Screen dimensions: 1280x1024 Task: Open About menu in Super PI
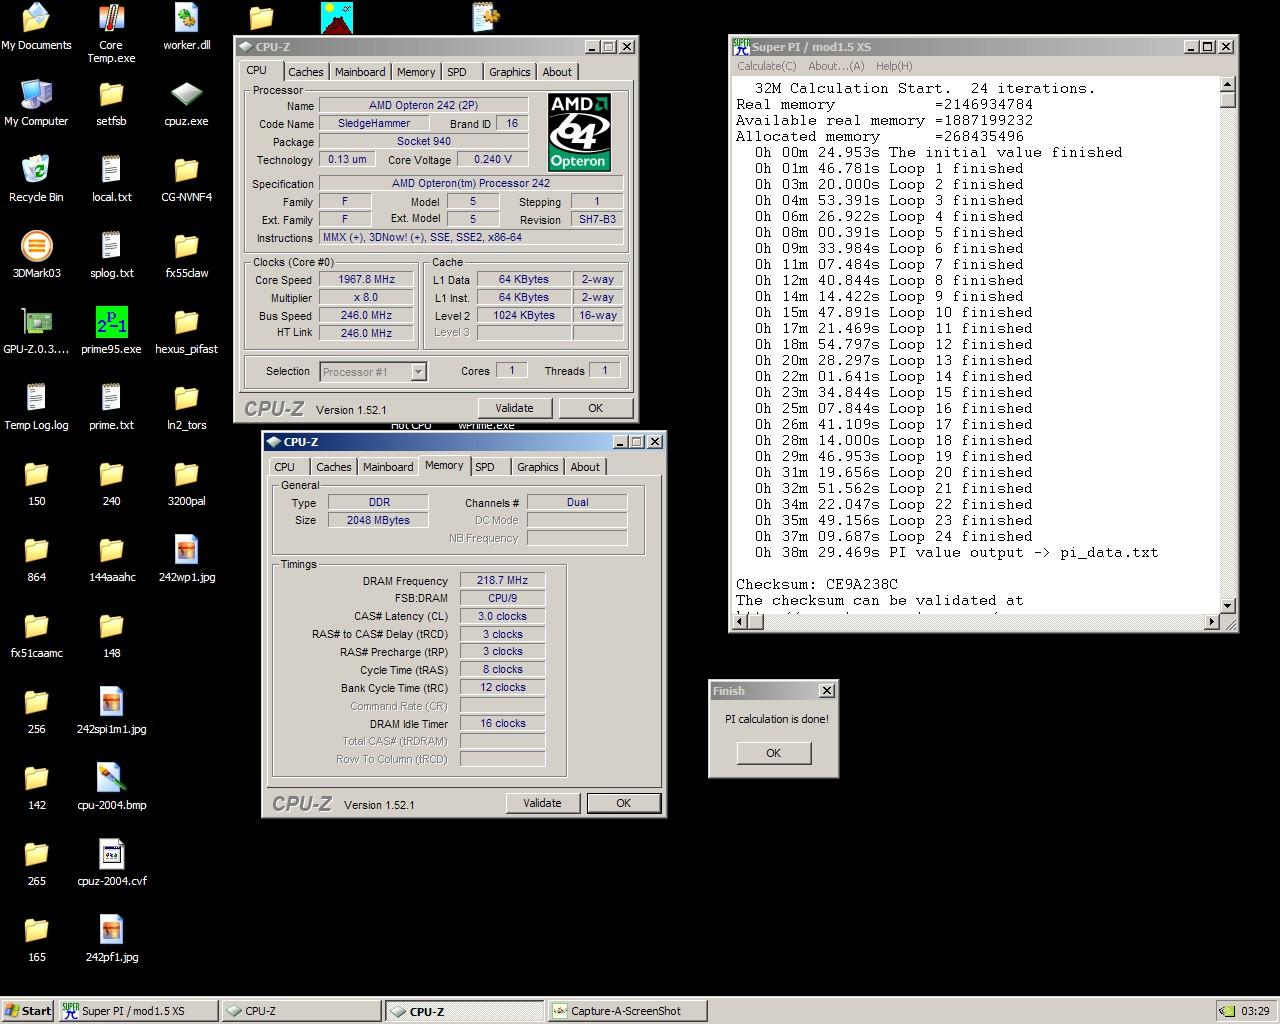tap(834, 66)
